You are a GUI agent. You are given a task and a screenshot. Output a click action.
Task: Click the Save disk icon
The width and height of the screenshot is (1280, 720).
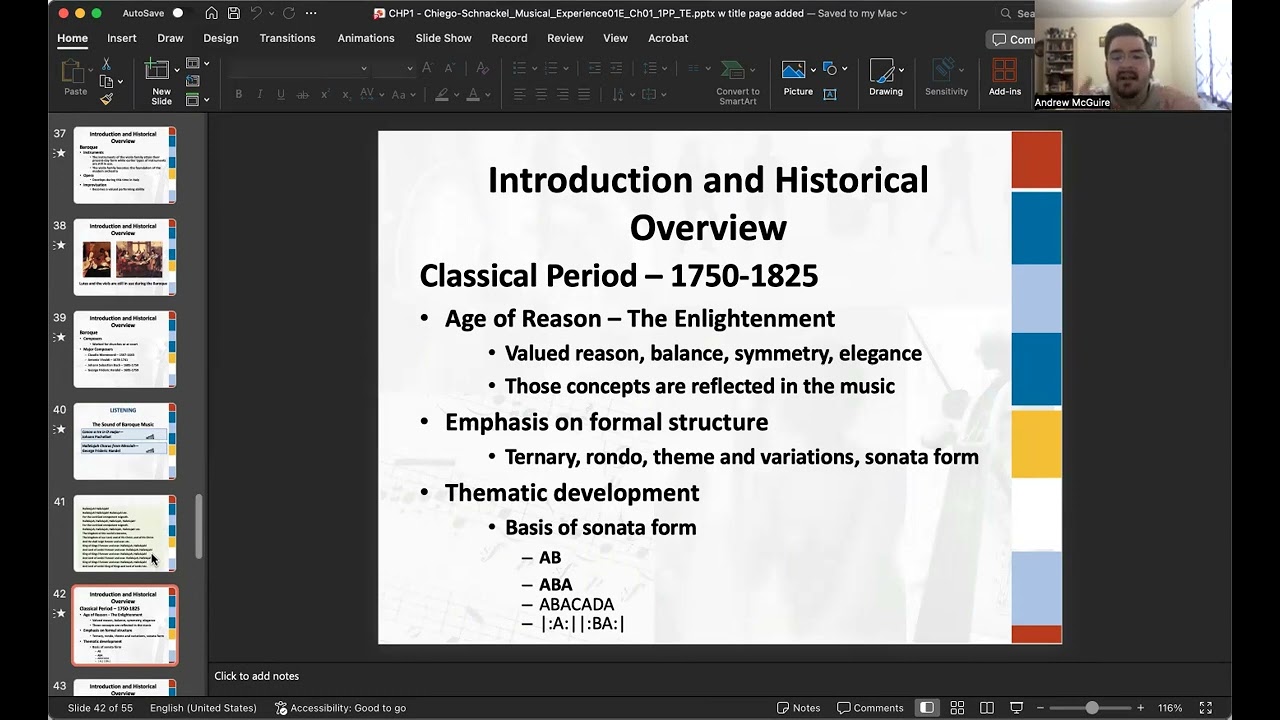tap(233, 13)
